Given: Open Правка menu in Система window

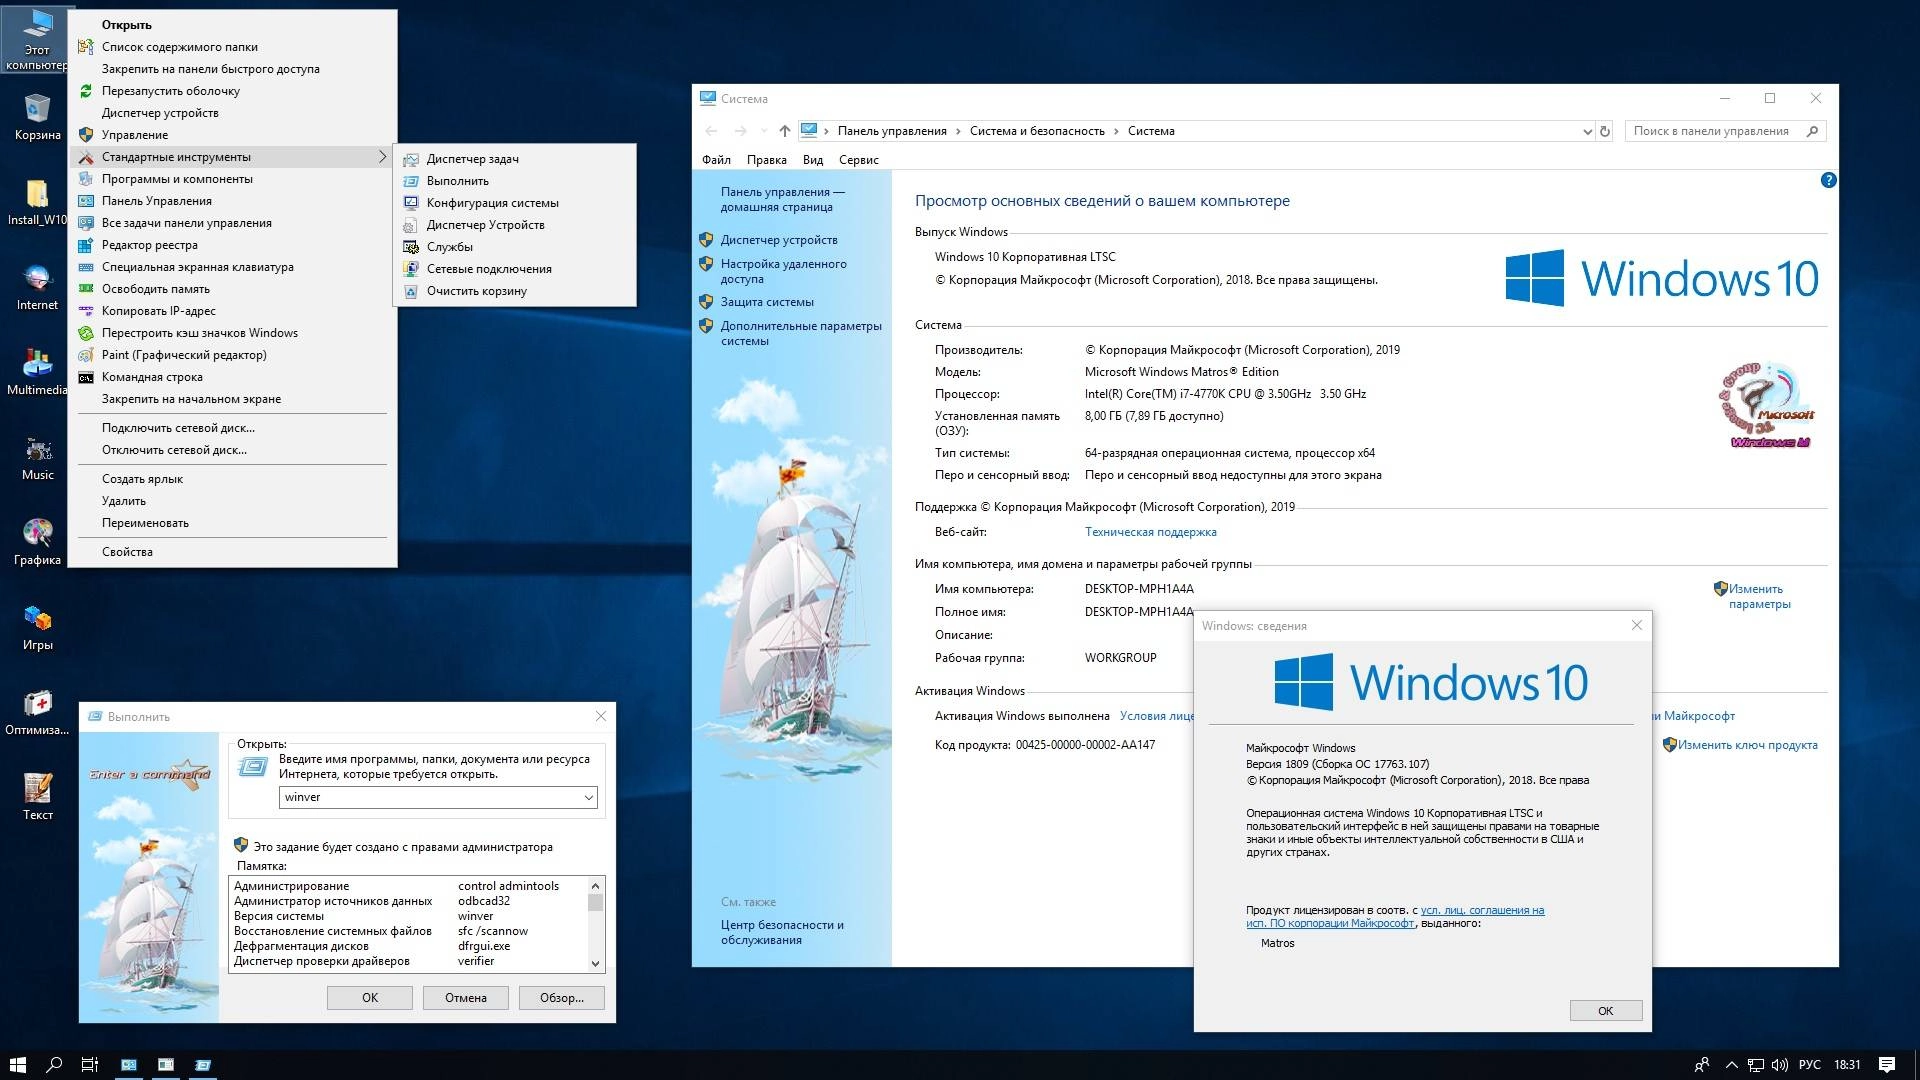Looking at the screenshot, I should pyautogui.click(x=767, y=160).
